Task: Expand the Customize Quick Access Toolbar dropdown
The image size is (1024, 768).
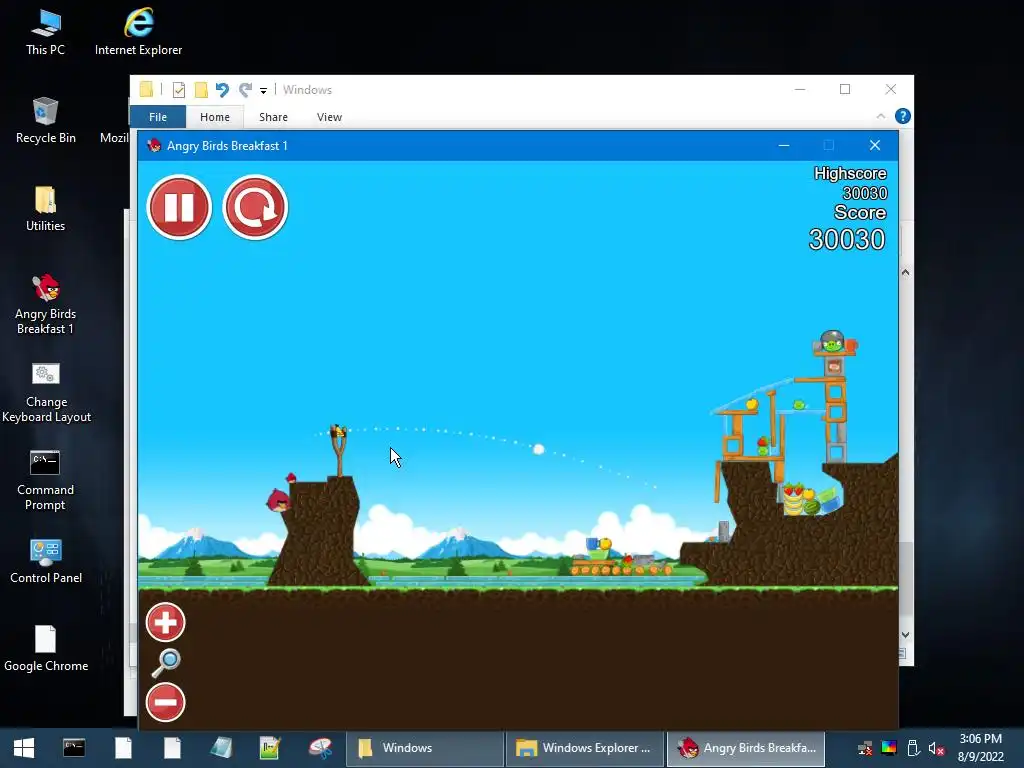Action: click(x=263, y=91)
